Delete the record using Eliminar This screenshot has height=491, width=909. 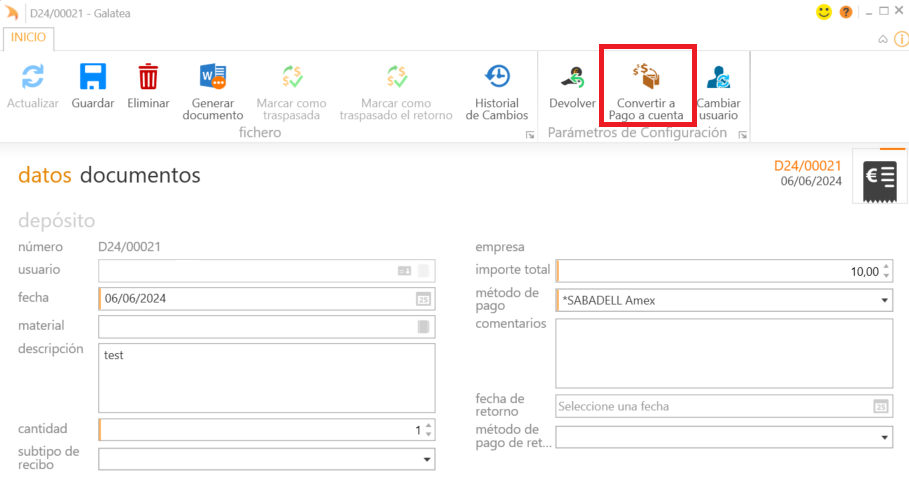click(x=148, y=78)
